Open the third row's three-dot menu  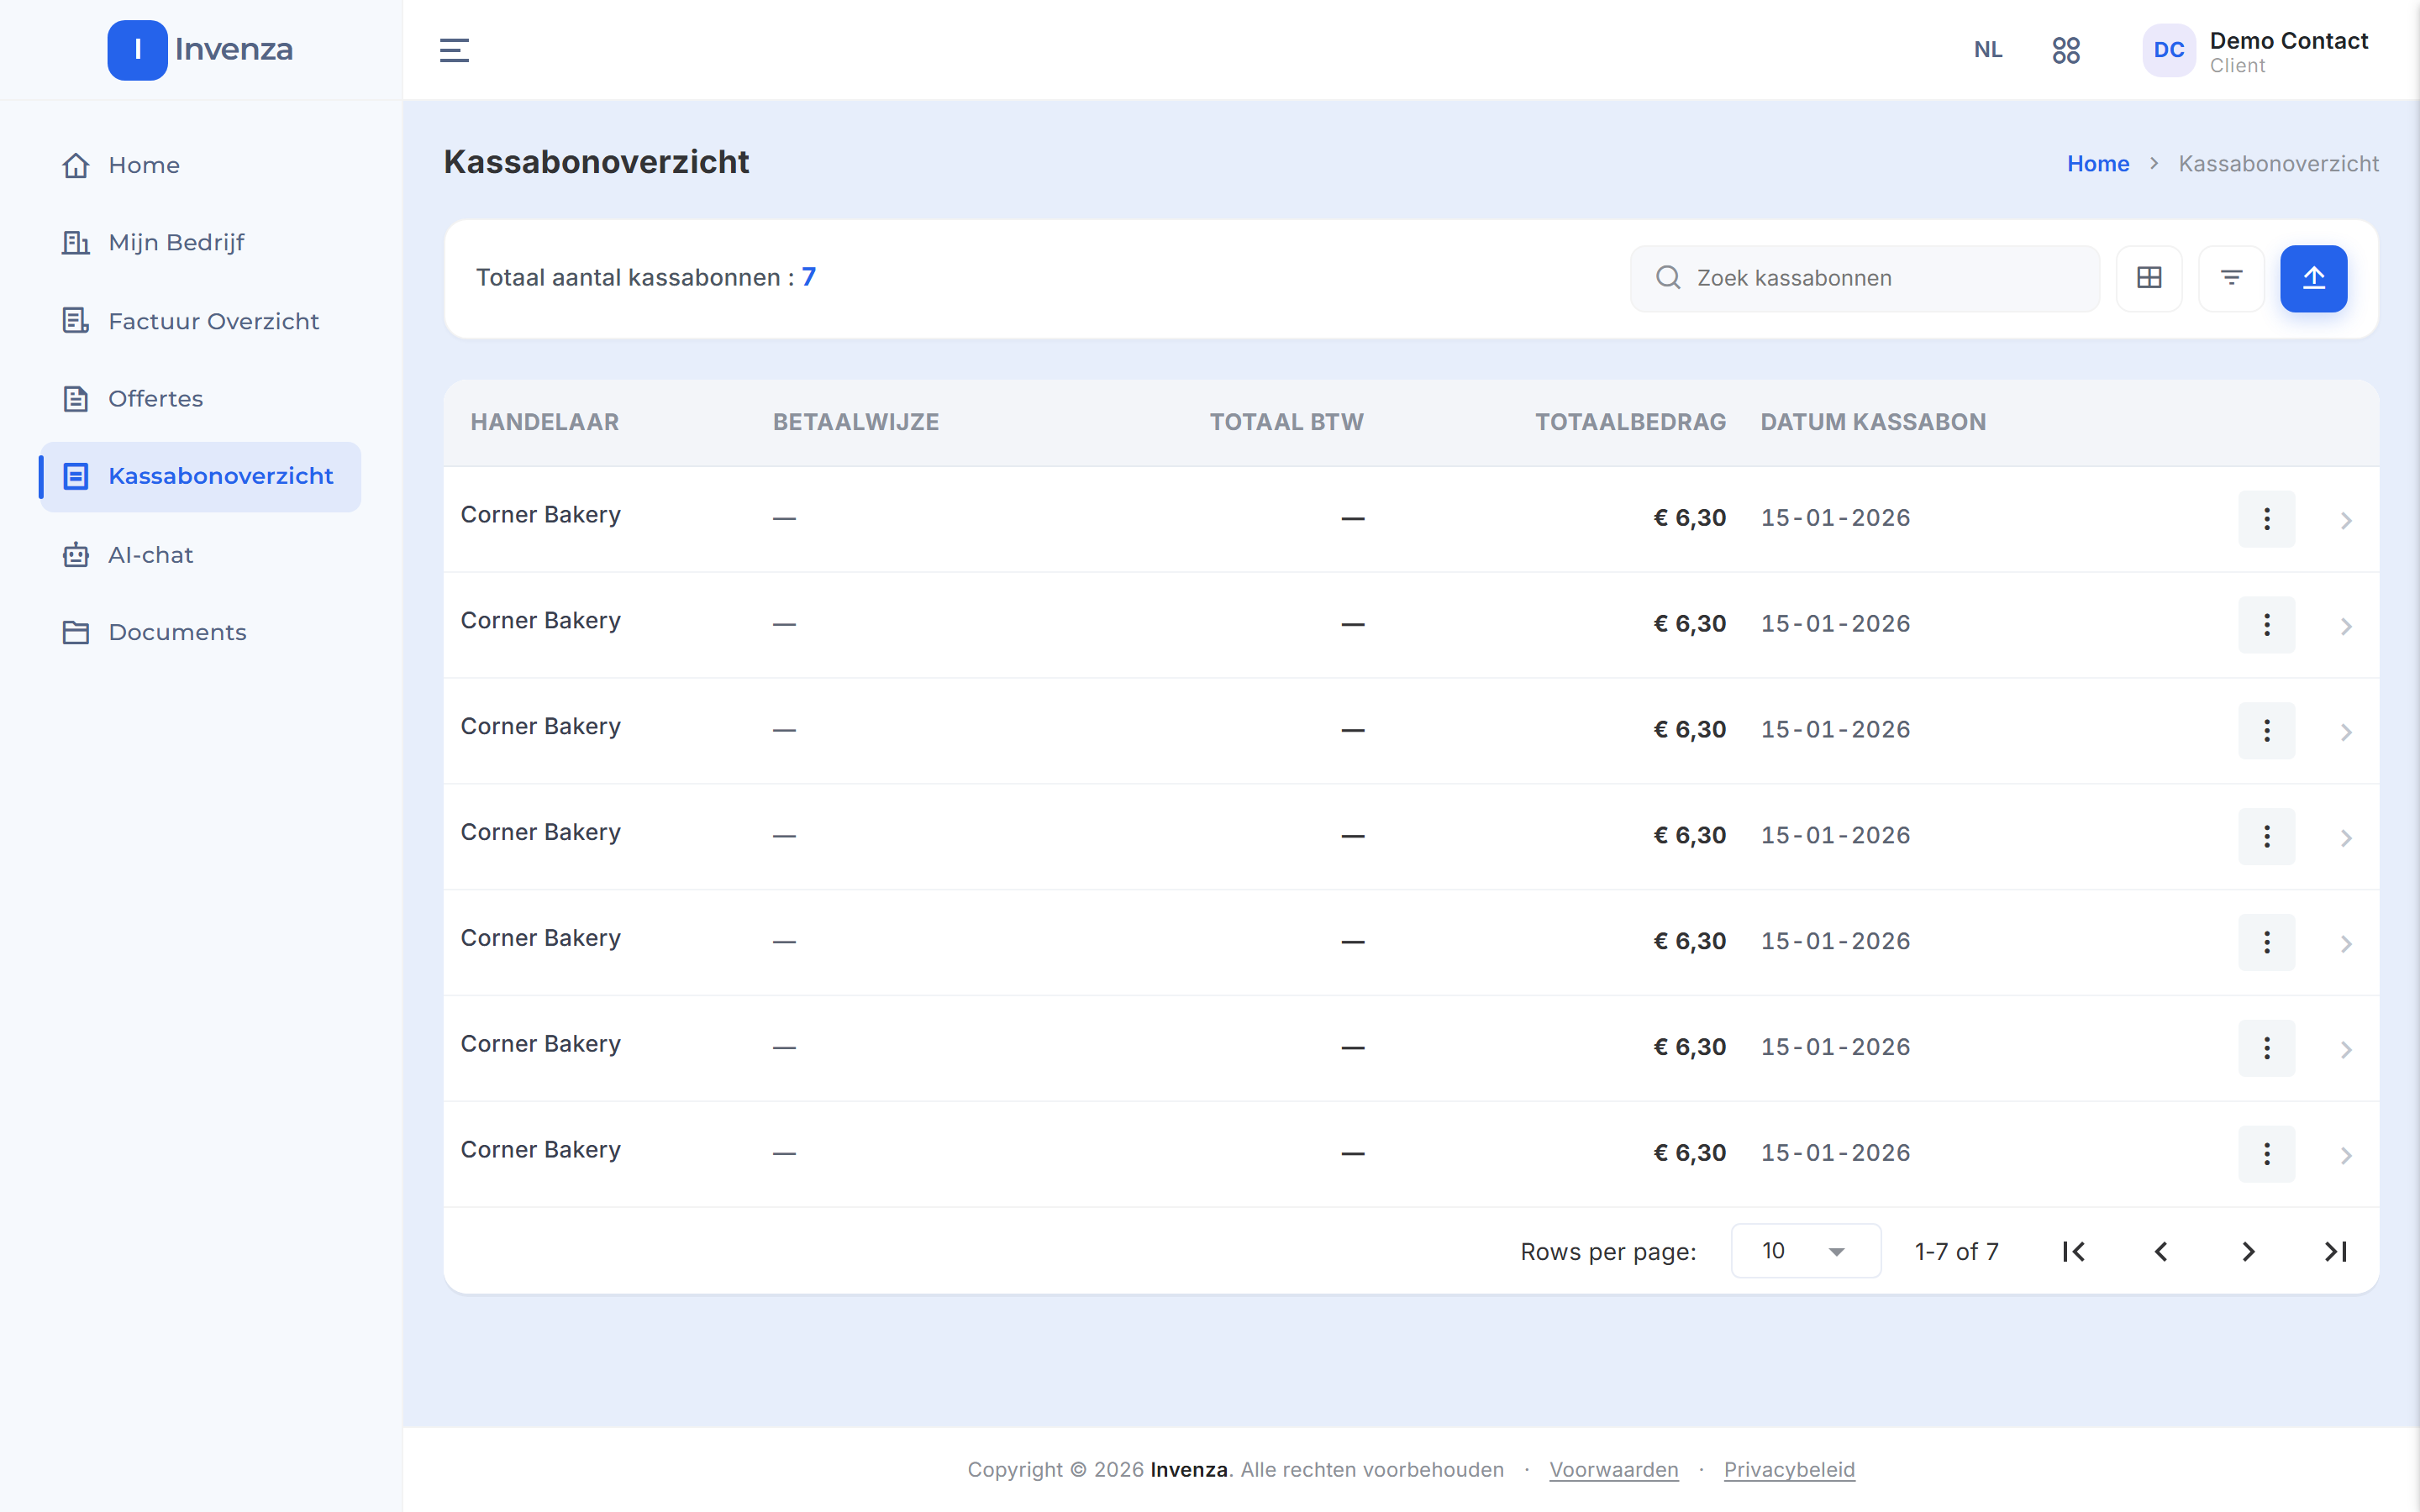(x=2266, y=730)
